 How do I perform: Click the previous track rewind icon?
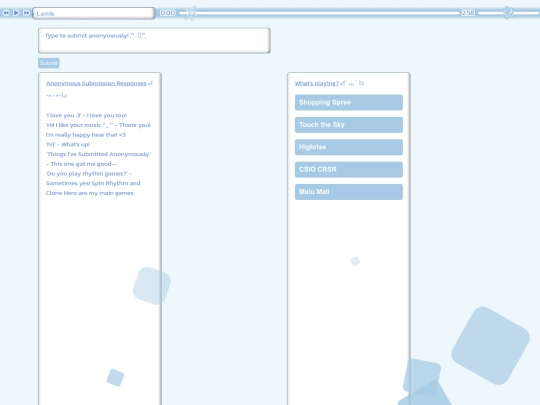coord(6,13)
